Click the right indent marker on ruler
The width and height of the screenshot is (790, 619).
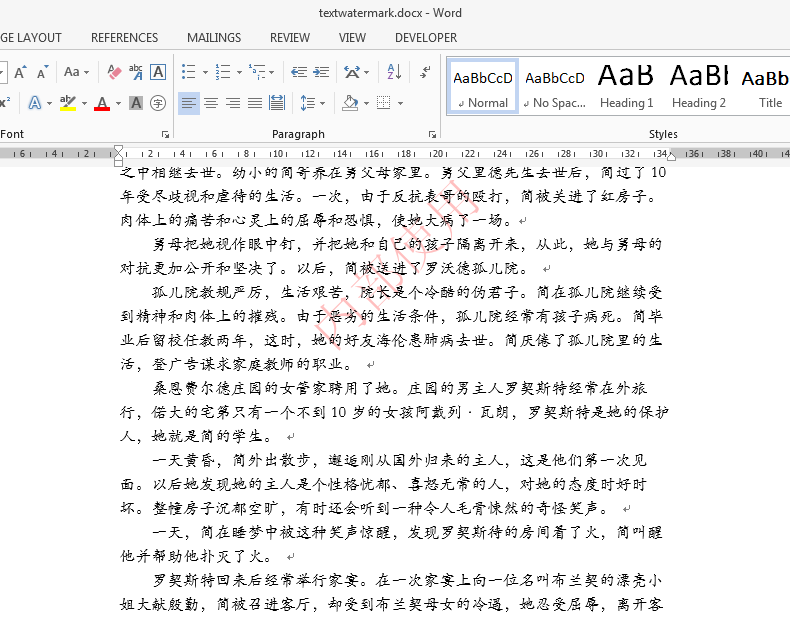coord(672,157)
